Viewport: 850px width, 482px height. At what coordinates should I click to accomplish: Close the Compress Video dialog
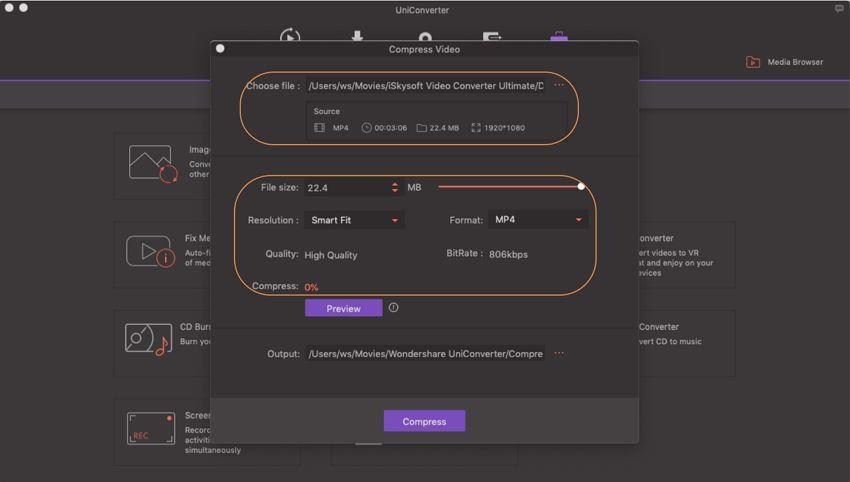point(220,48)
